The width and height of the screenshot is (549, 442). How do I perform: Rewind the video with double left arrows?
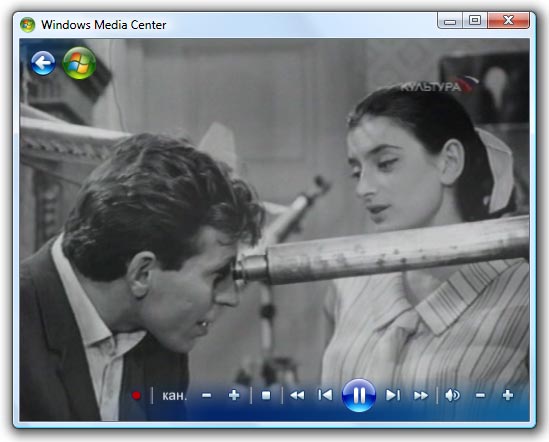coord(297,395)
